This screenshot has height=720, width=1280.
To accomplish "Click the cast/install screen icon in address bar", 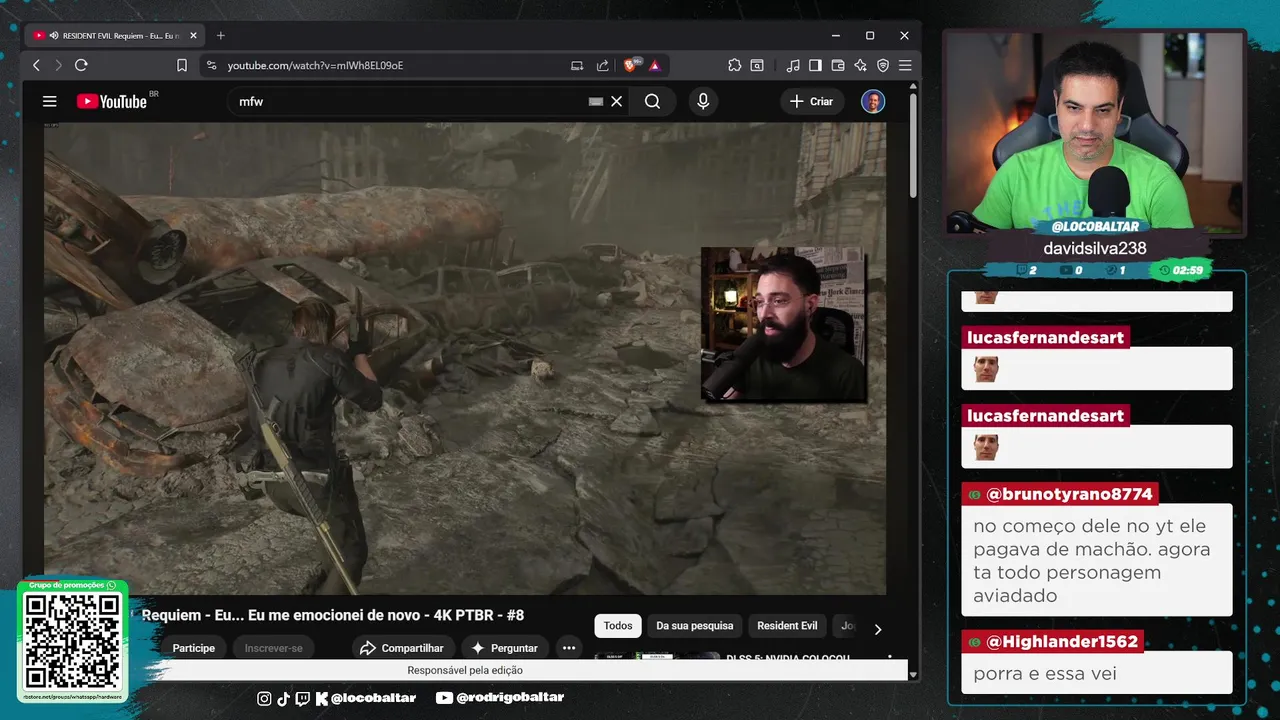I will pos(577,65).
